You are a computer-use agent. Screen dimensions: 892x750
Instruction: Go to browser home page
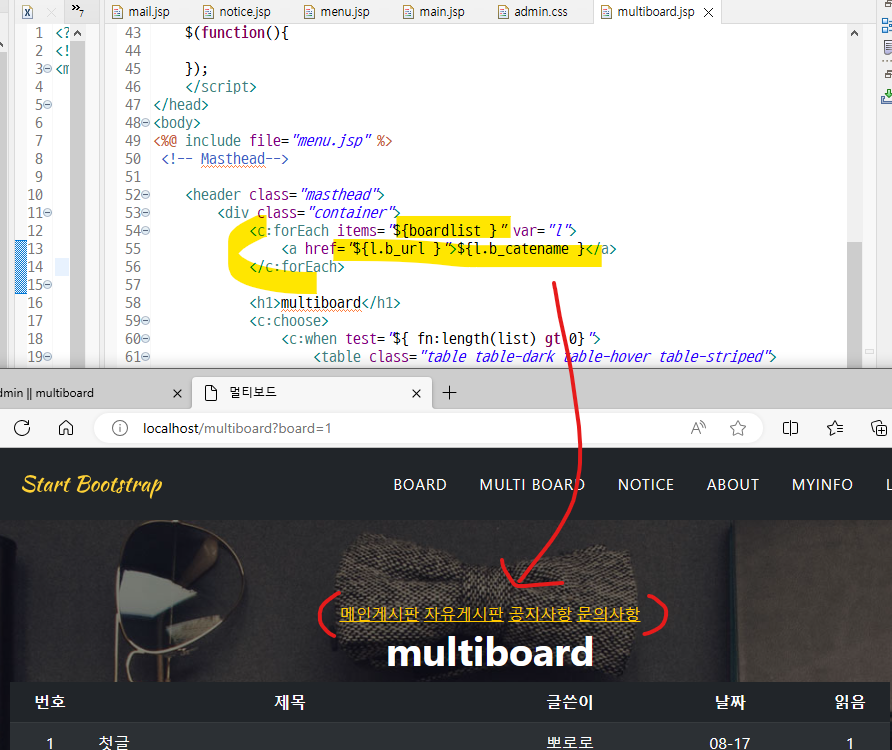(66, 428)
